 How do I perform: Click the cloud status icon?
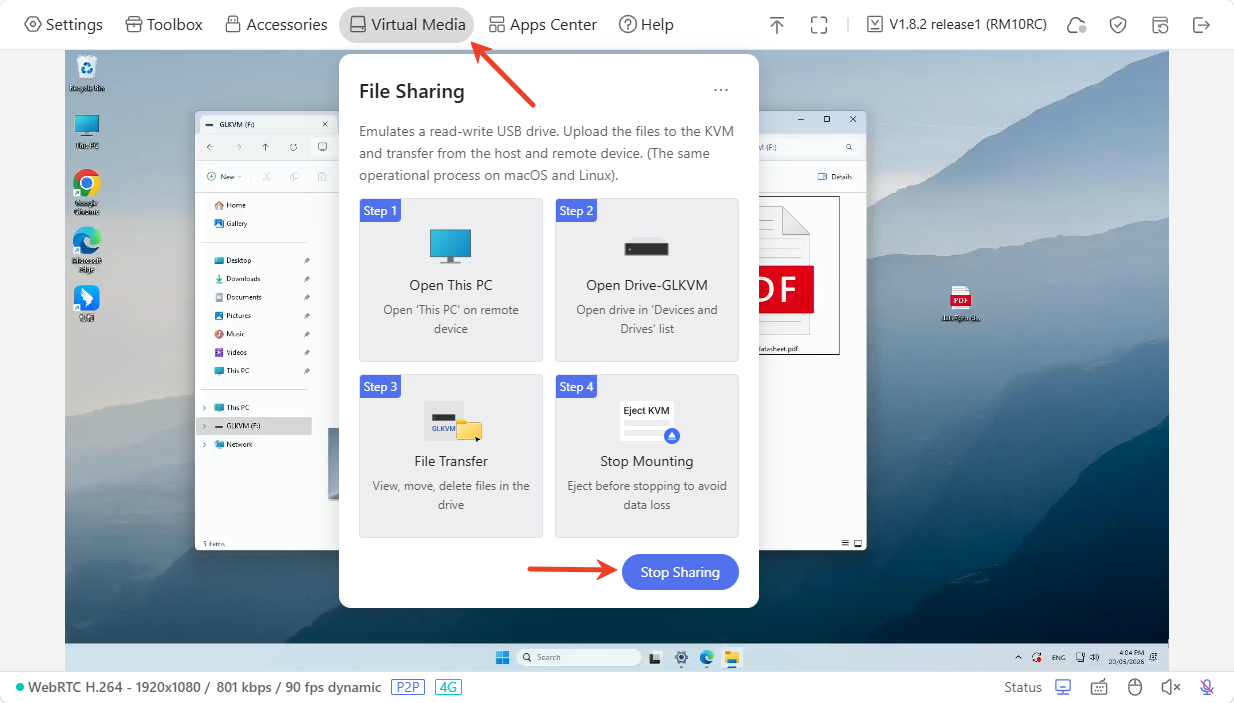point(1076,25)
